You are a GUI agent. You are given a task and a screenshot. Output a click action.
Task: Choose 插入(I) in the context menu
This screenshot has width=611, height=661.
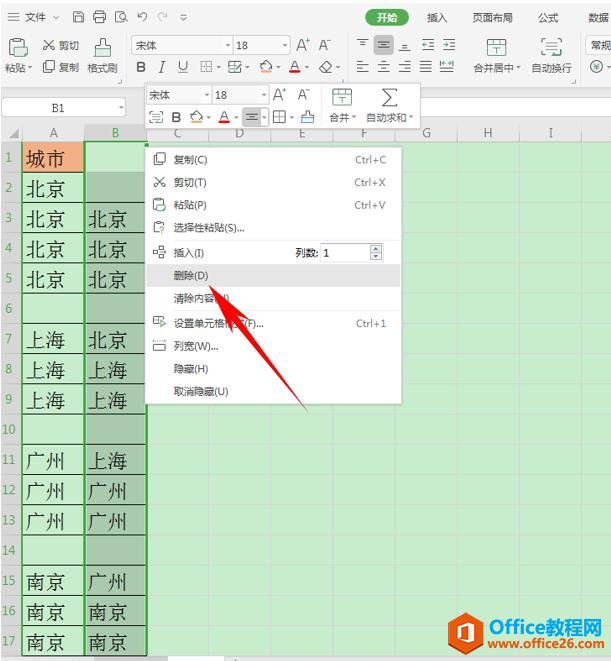point(189,253)
